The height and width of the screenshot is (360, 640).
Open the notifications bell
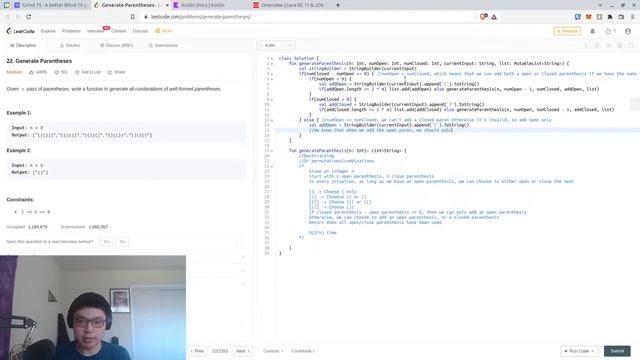593,31
